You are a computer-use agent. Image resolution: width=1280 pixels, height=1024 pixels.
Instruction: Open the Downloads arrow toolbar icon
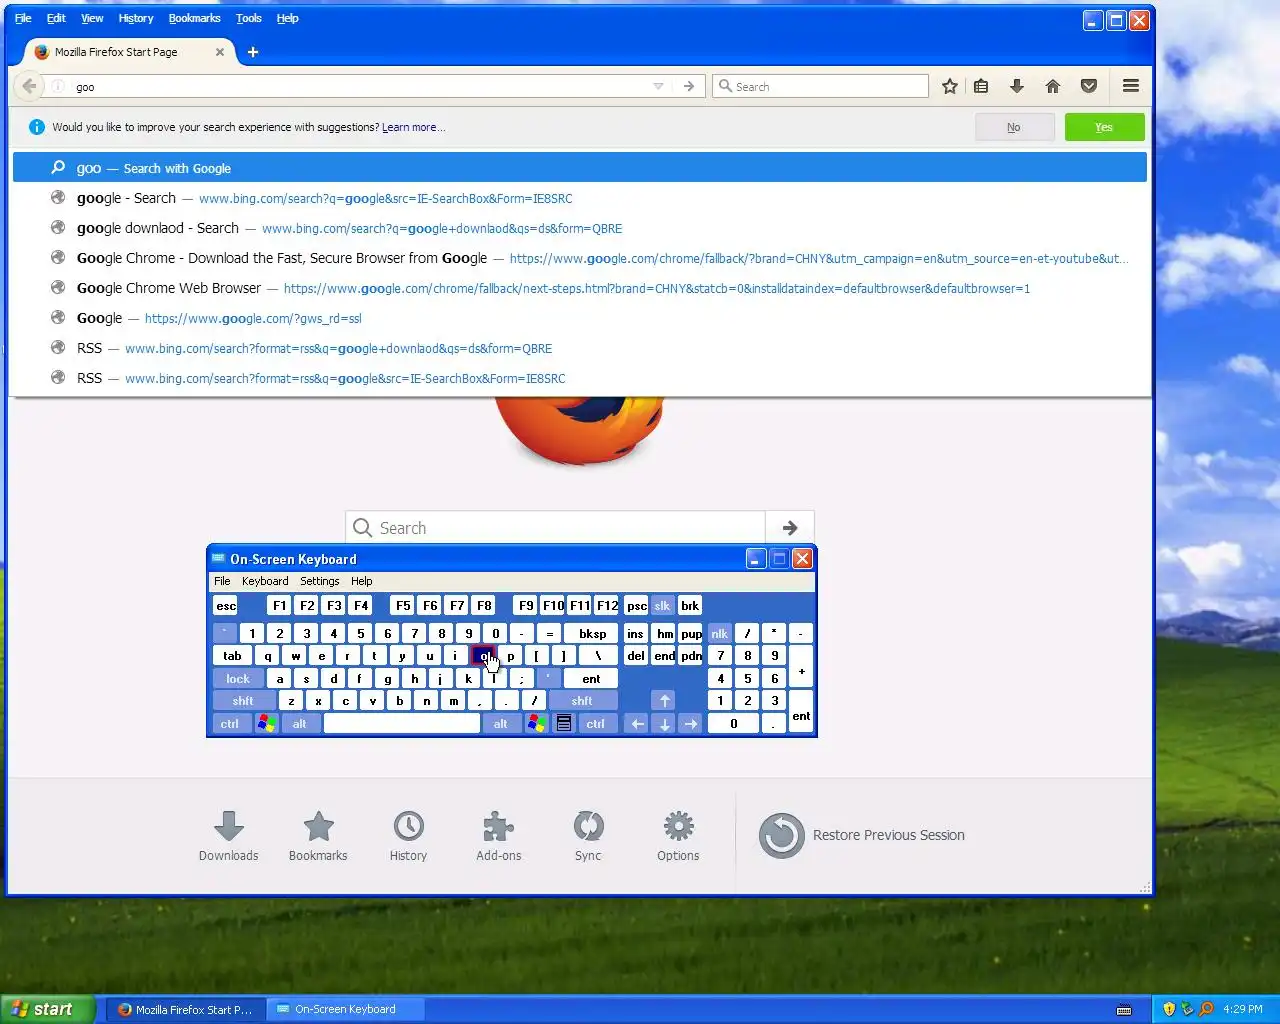click(1017, 86)
